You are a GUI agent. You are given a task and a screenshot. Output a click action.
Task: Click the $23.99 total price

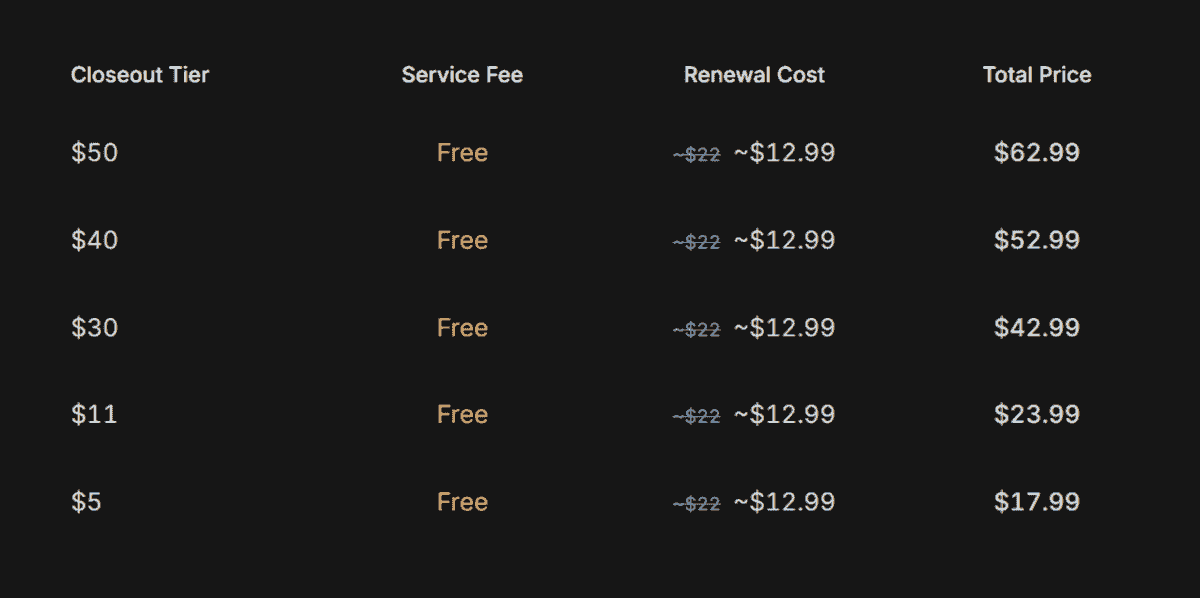point(1037,414)
